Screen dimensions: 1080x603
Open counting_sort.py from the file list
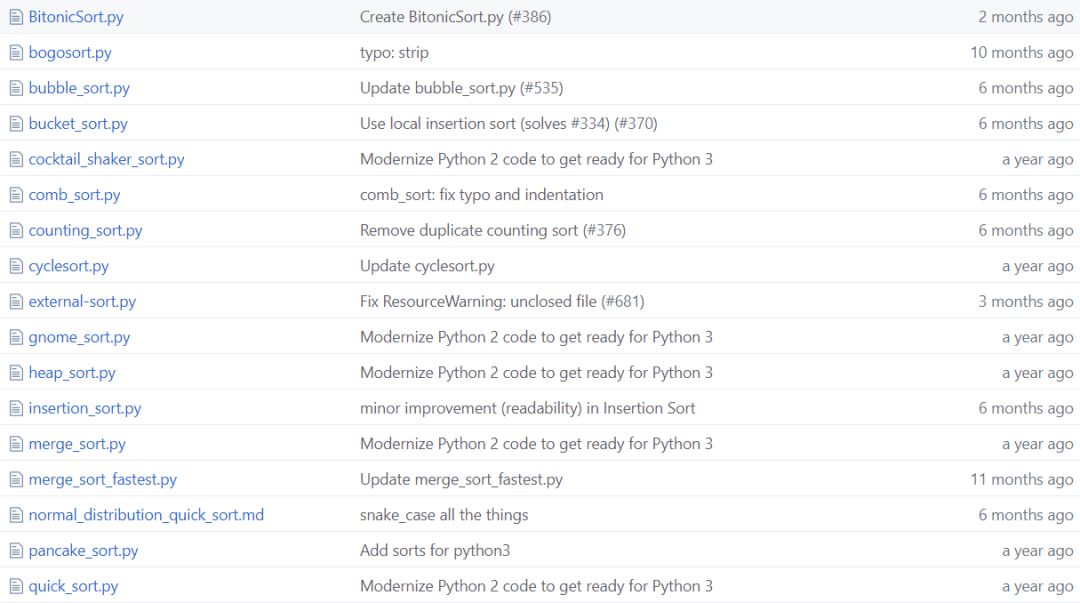(85, 230)
